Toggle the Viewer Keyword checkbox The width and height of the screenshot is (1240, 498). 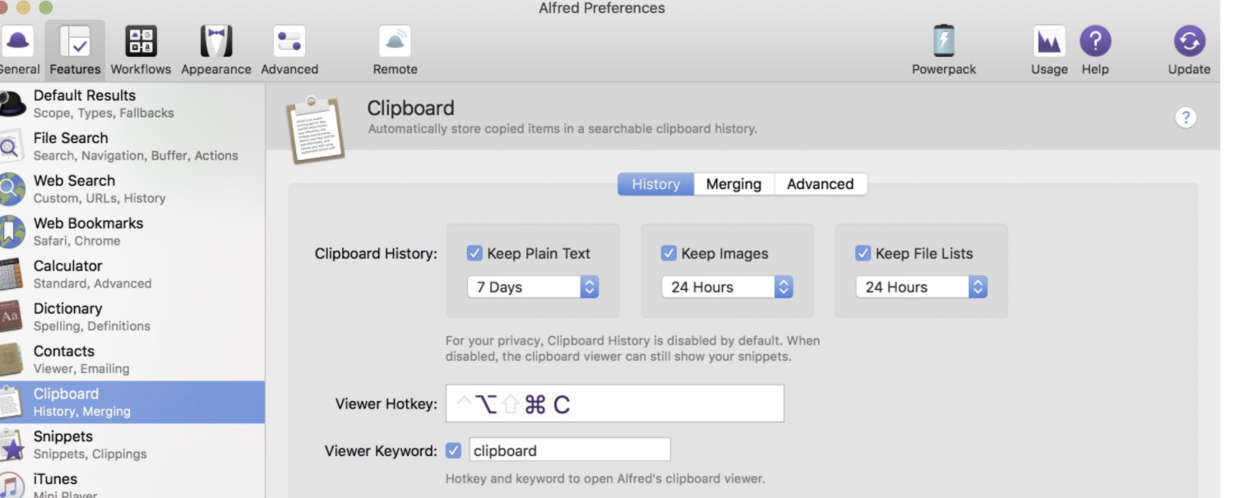point(453,450)
